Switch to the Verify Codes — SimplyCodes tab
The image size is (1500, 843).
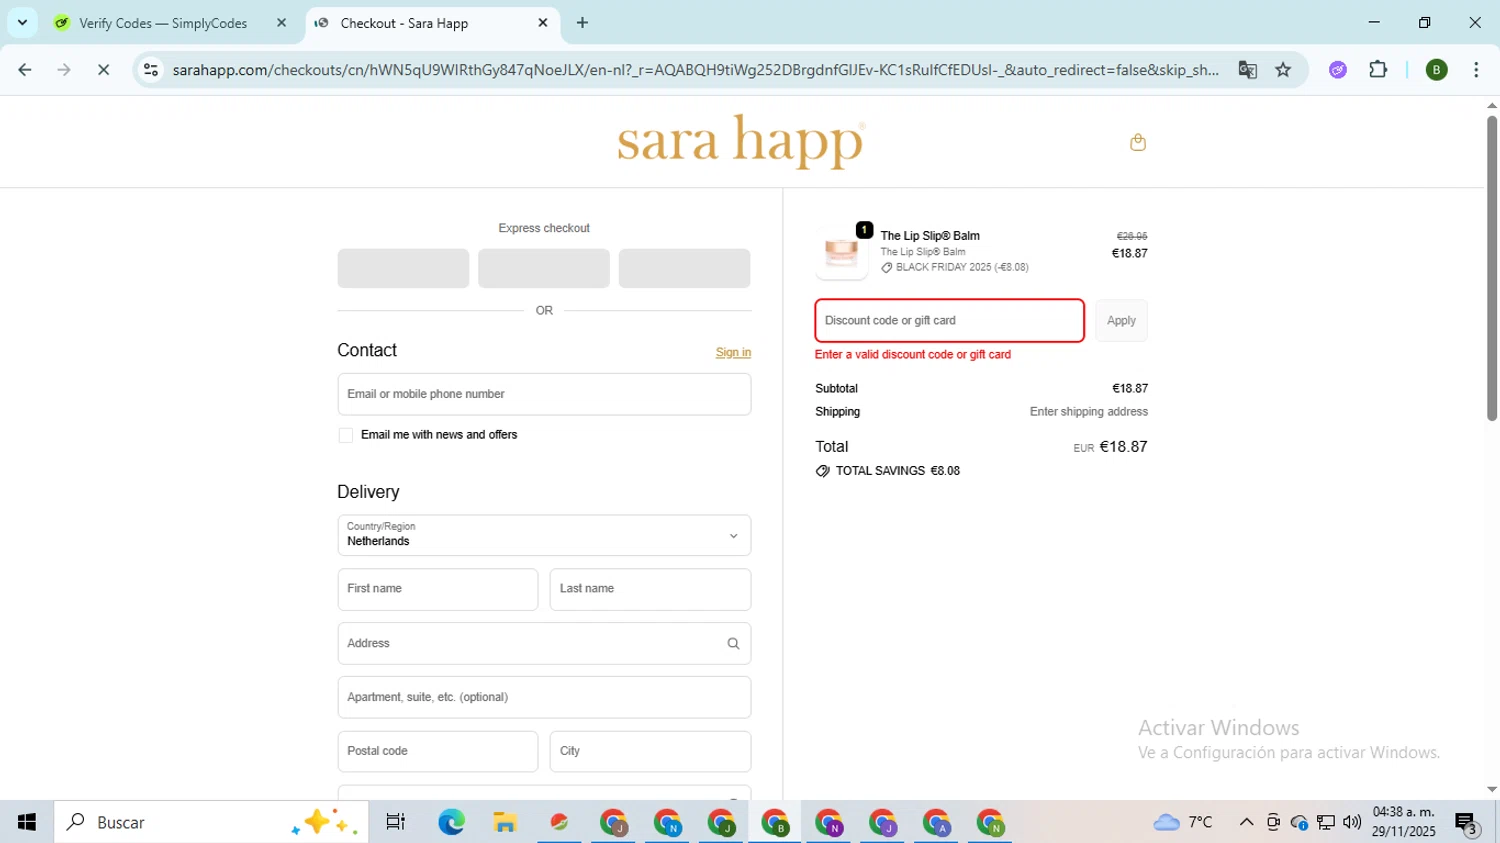pos(163,23)
